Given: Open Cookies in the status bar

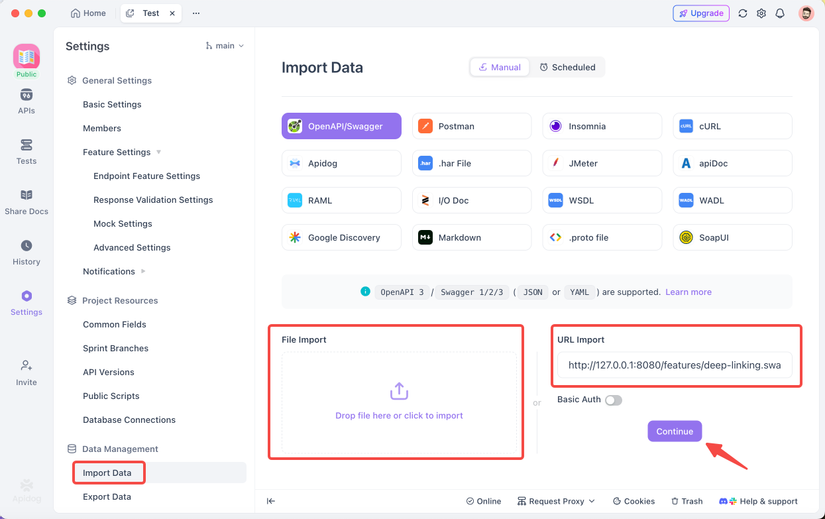Looking at the screenshot, I should 633,501.
